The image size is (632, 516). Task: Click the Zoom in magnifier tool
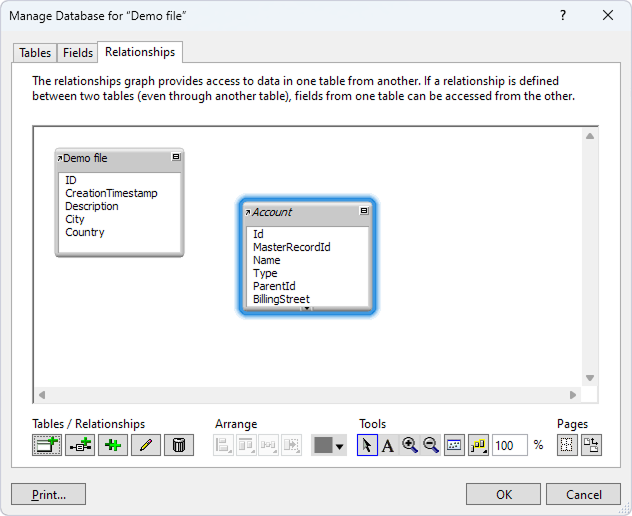point(410,445)
